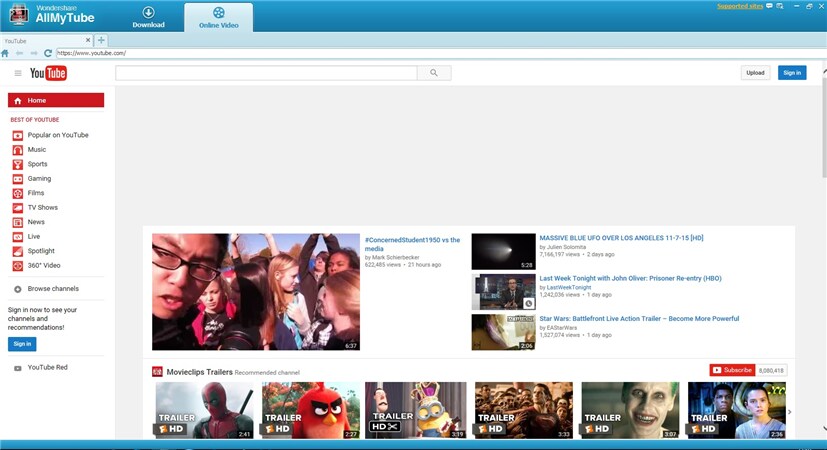
Task: Play the Star Wars cast trailer thumbnail
Action: (x=737, y=410)
